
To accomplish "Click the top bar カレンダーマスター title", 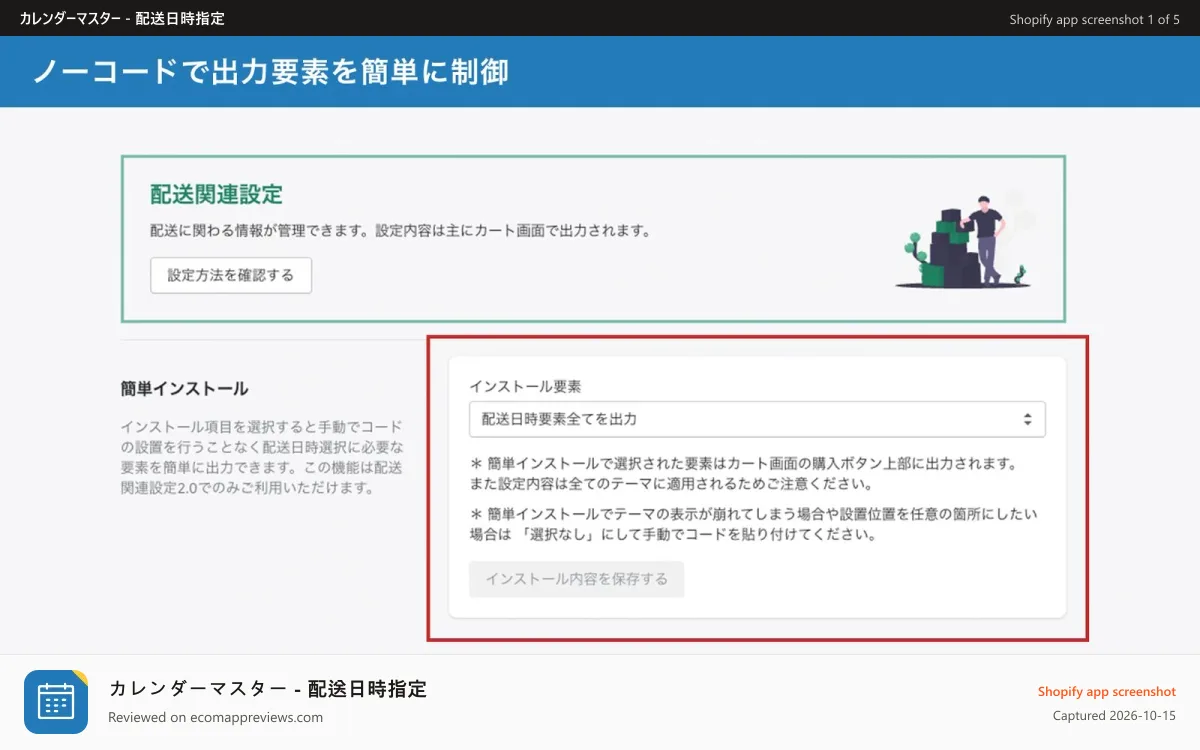I will click(122, 18).
